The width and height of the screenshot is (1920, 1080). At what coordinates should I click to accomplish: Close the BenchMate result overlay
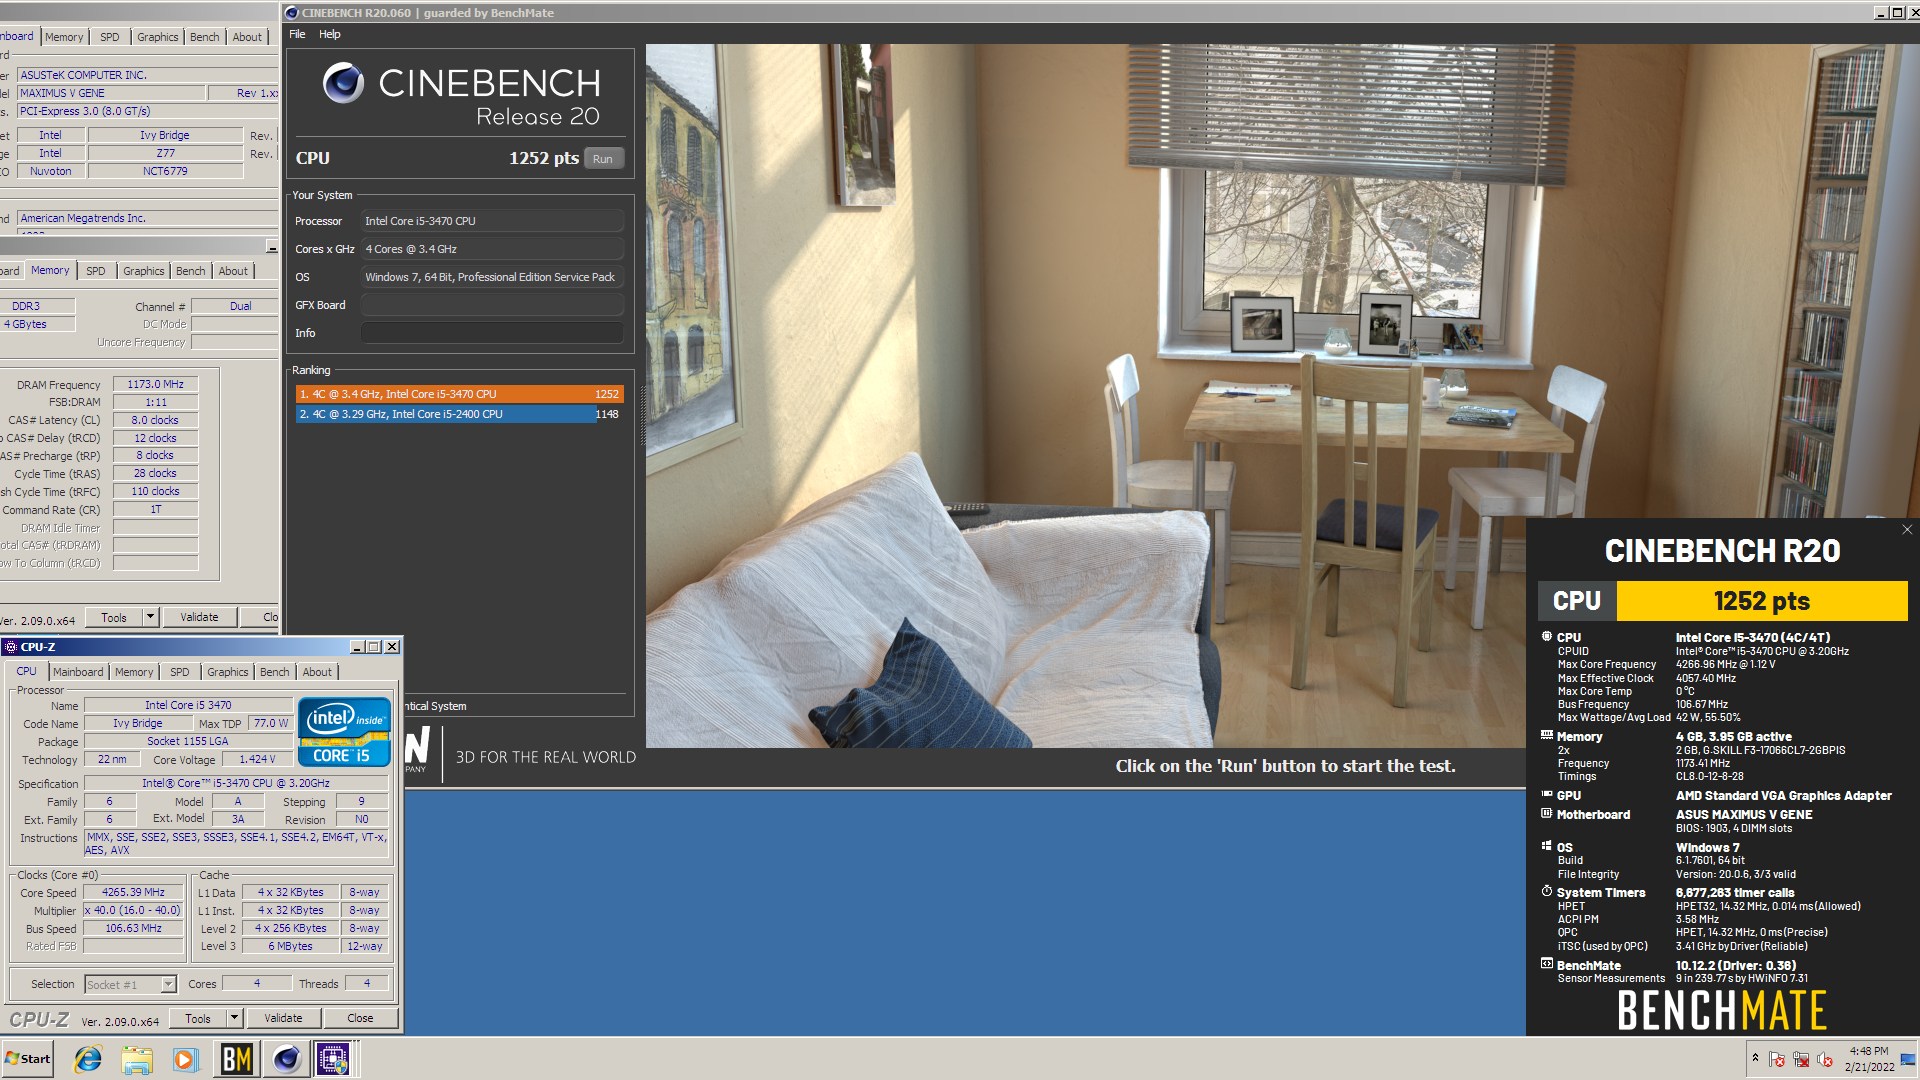[1906, 530]
